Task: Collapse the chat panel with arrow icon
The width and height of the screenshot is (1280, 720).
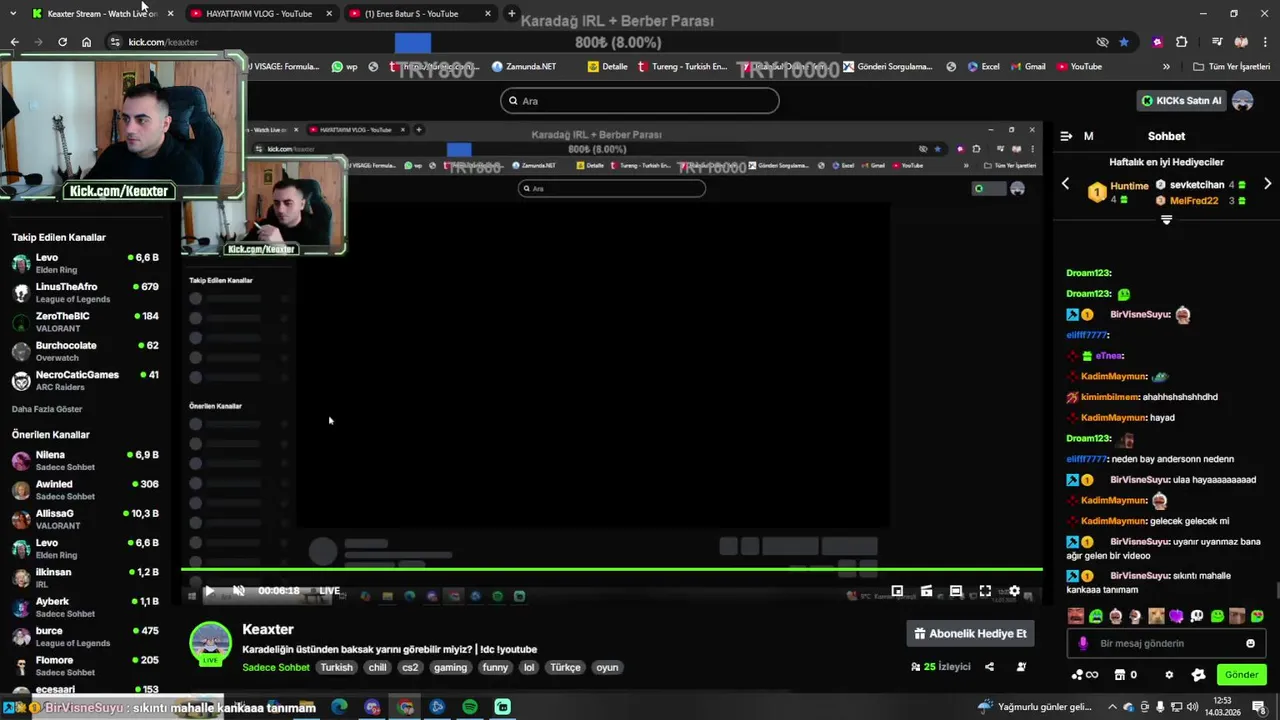Action: tap(1066, 136)
